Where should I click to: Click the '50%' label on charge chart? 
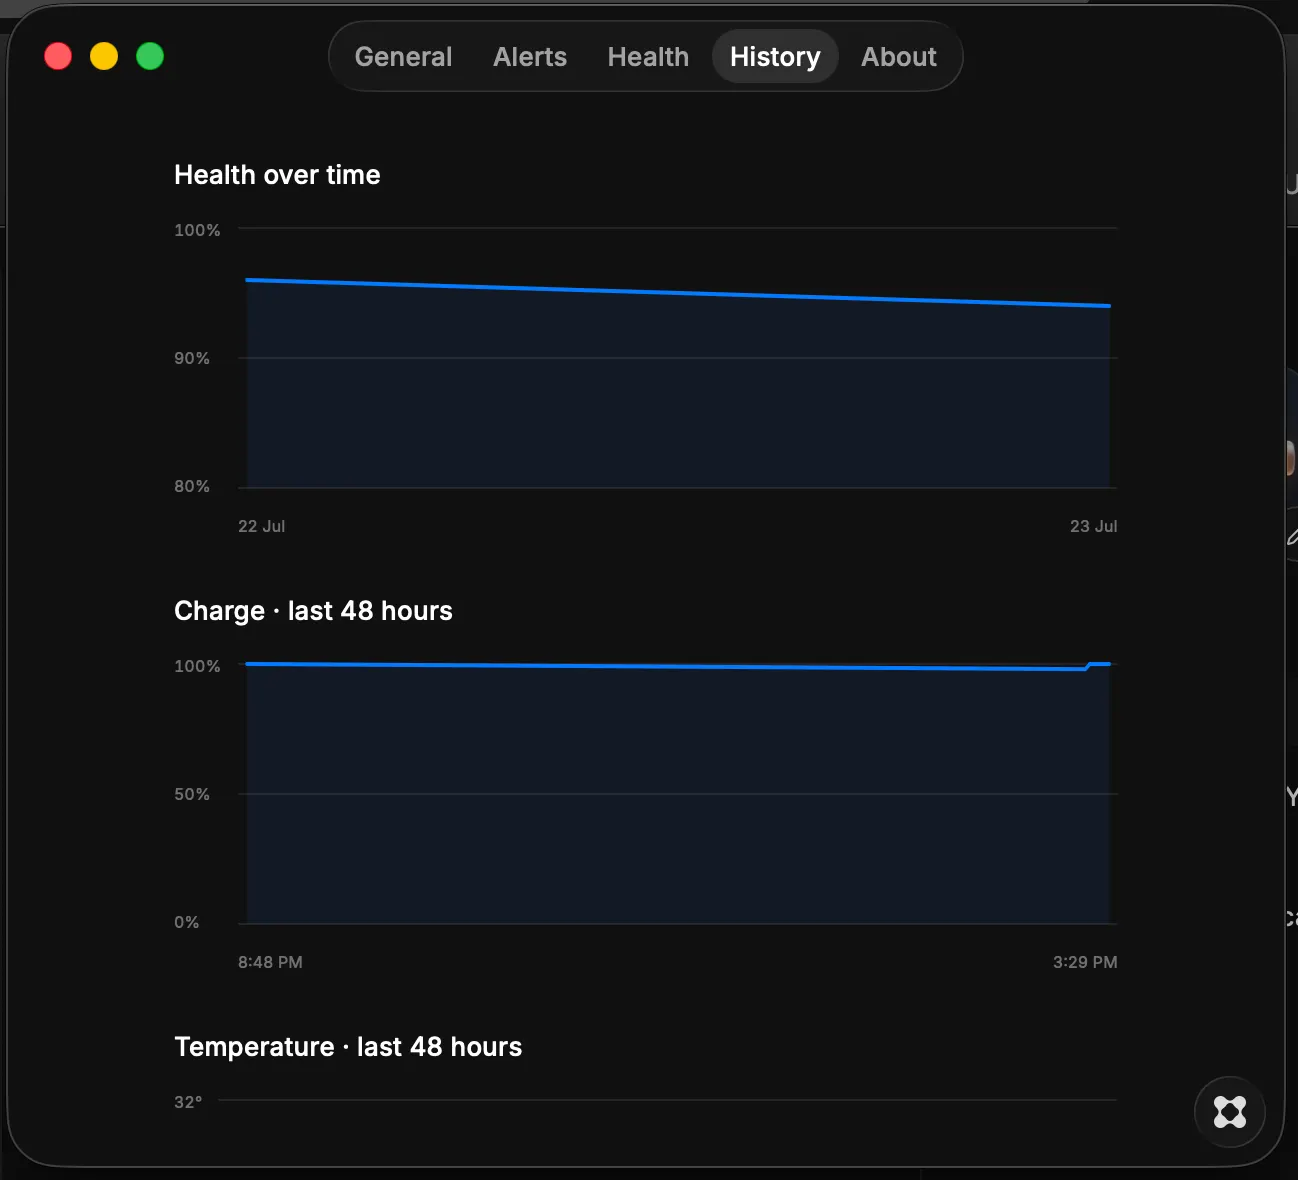[192, 794]
